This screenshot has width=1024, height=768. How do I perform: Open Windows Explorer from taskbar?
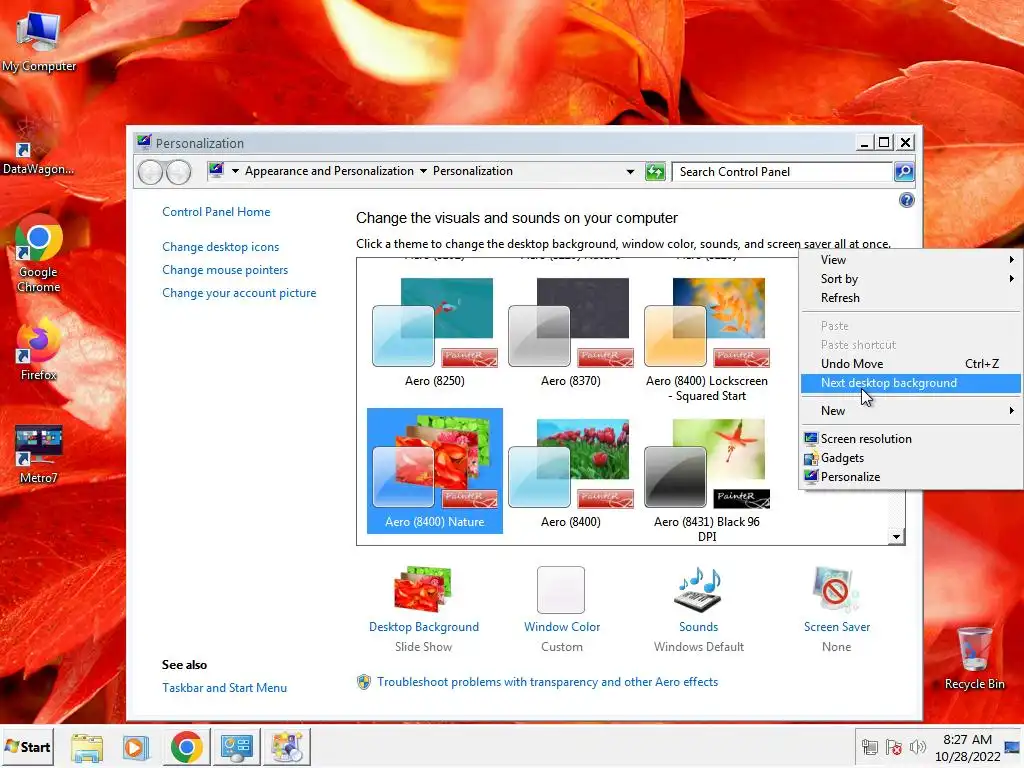[87, 747]
